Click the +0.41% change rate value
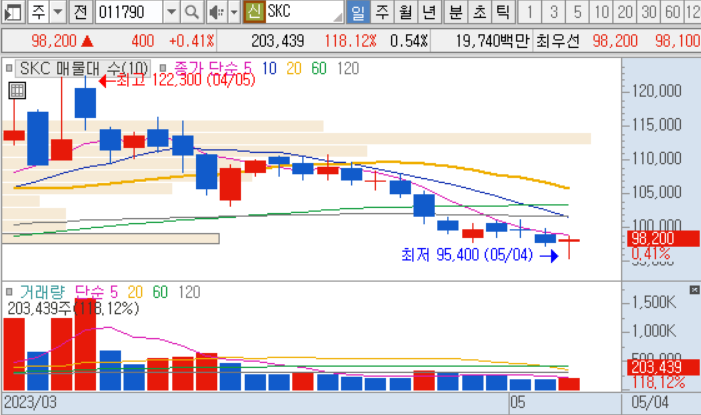The height and width of the screenshot is (415, 701). (192, 41)
